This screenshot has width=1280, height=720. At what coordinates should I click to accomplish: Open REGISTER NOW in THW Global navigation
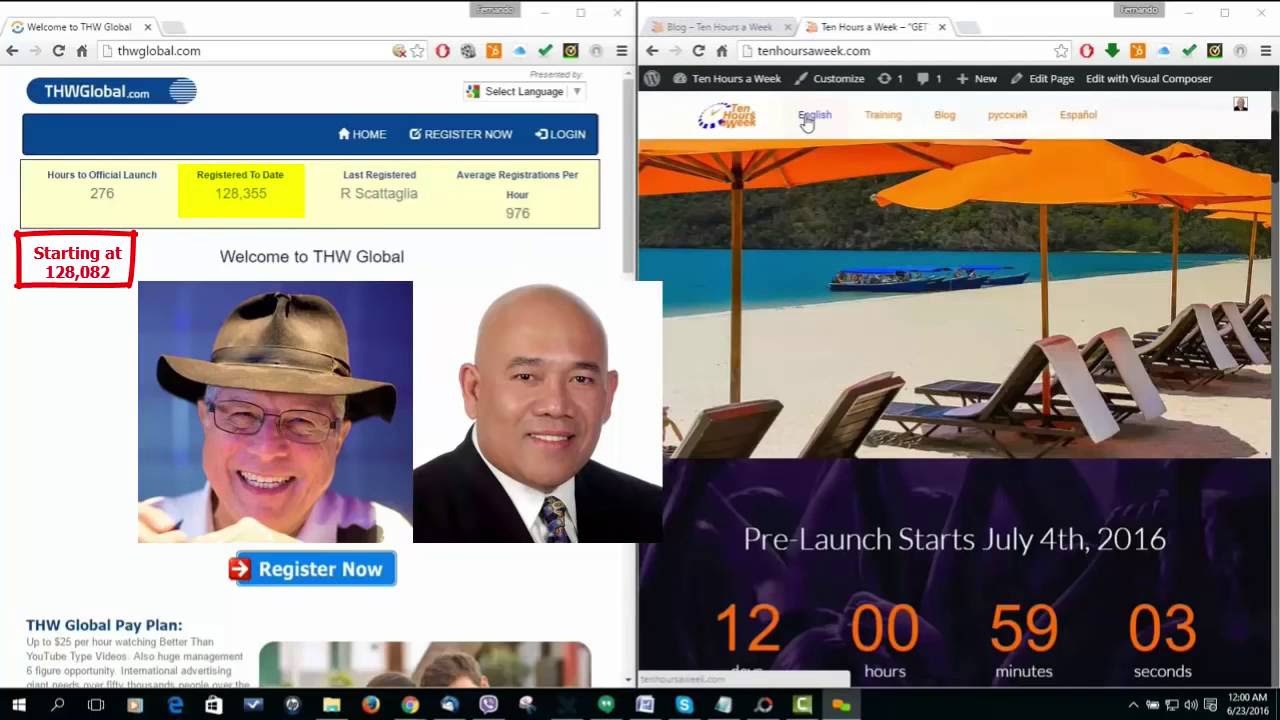click(461, 134)
